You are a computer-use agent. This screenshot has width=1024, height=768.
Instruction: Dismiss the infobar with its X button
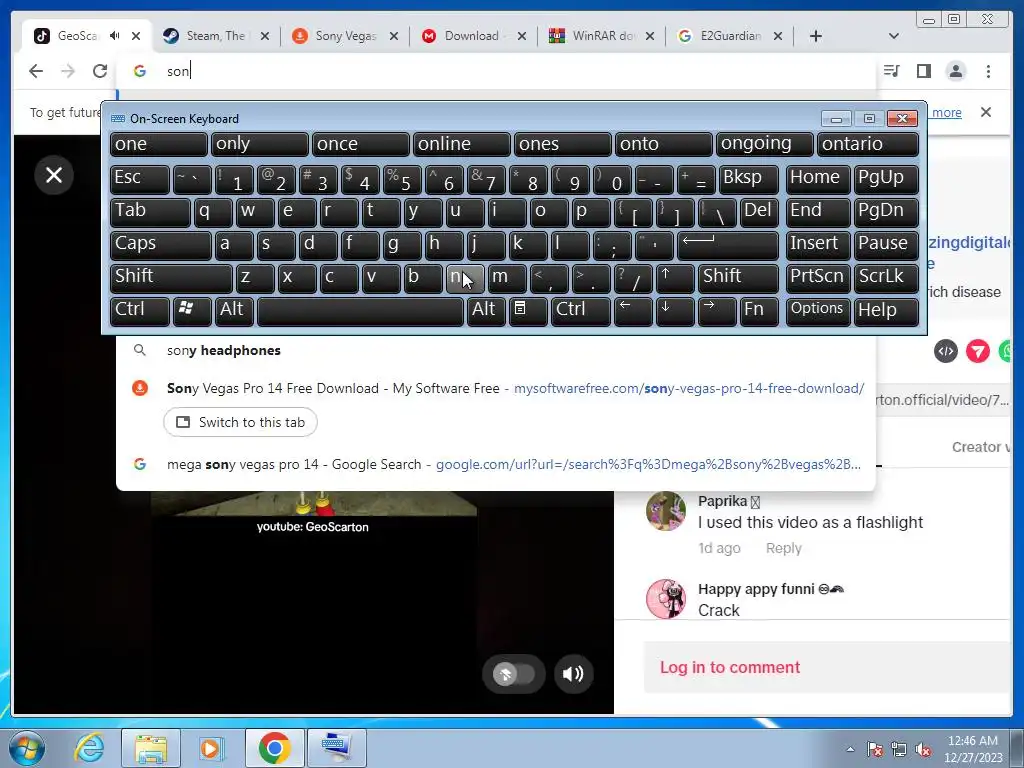click(x=986, y=112)
